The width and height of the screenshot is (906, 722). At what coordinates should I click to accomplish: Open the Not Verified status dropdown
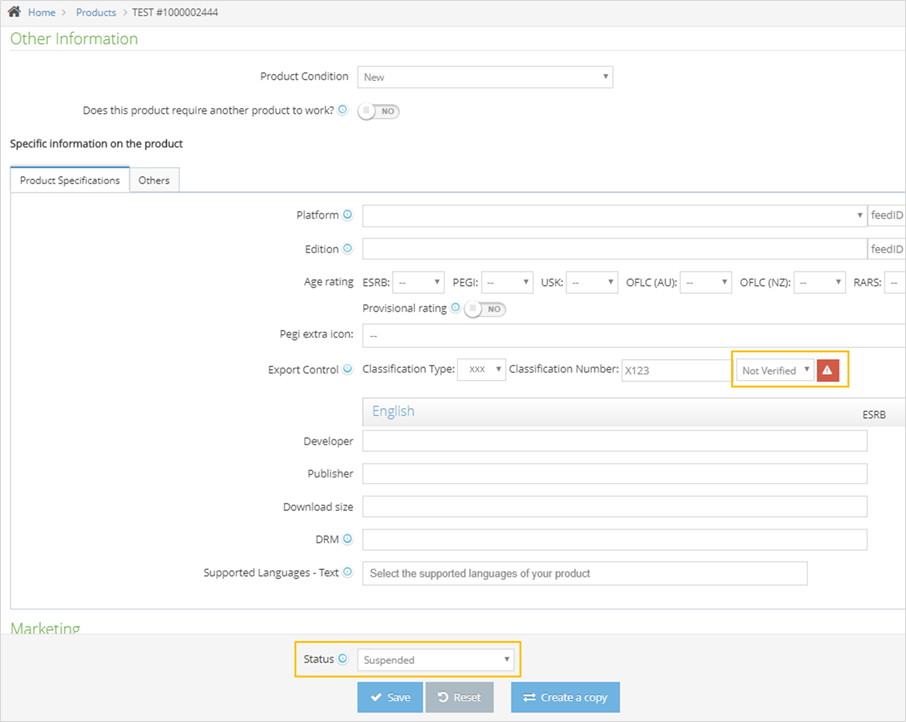(776, 370)
